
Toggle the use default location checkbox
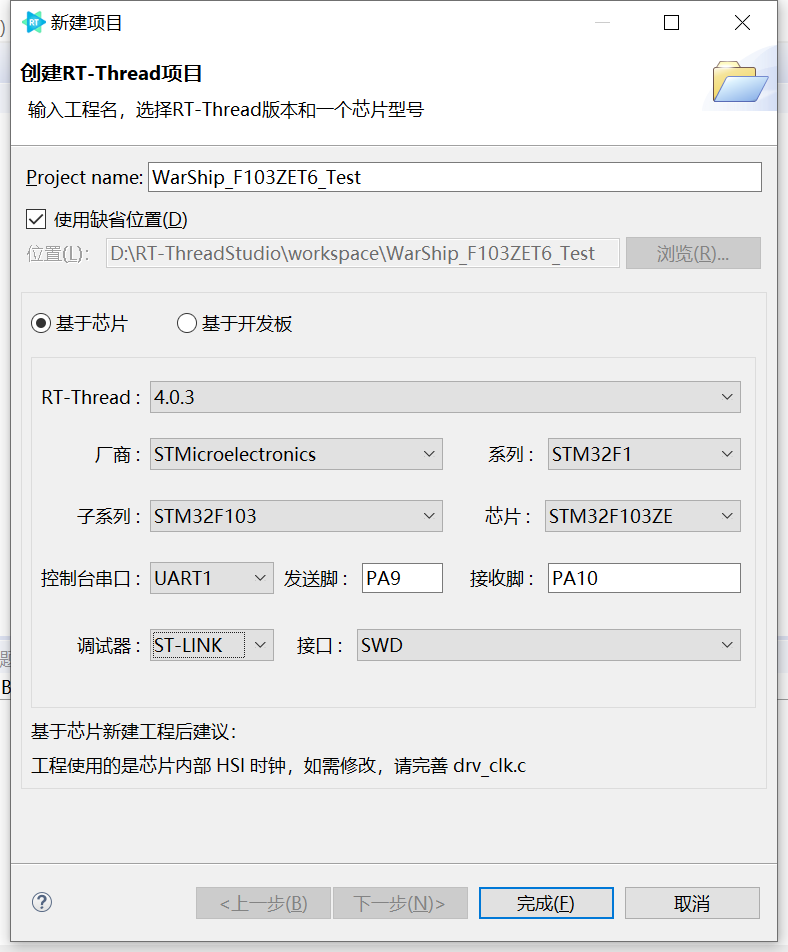[37, 219]
